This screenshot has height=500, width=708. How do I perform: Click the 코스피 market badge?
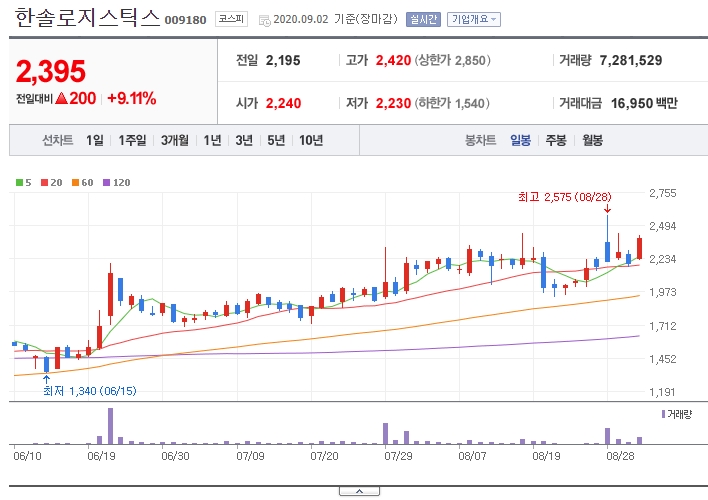(231, 19)
